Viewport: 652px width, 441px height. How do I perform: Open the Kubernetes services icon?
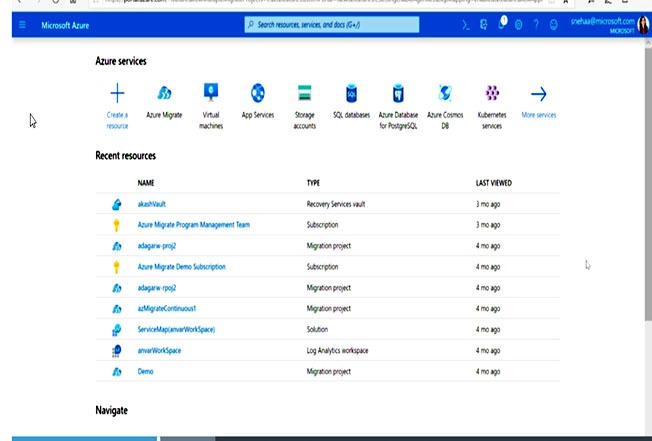(x=492, y=93)
